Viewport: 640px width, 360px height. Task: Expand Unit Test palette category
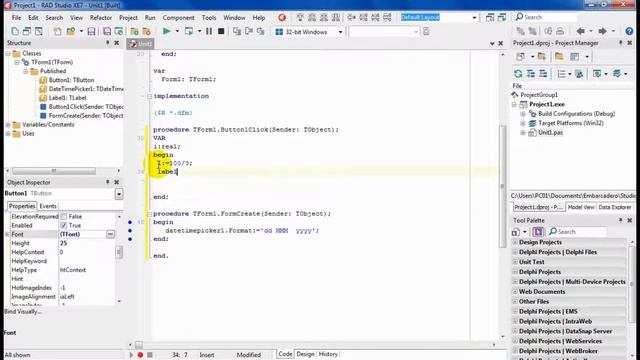[x=515, y=262]
